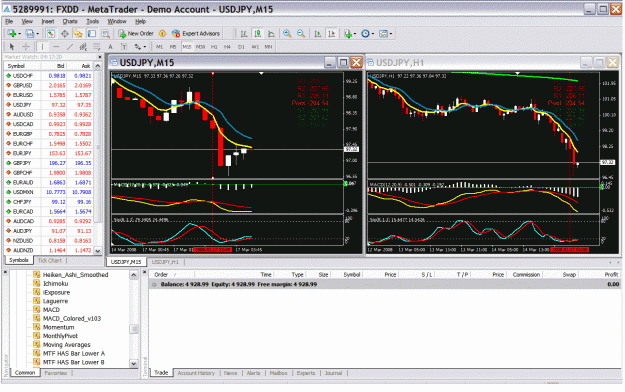Select the Text Label tool
The height and width of the screenshot is (392, 625).
124,47
